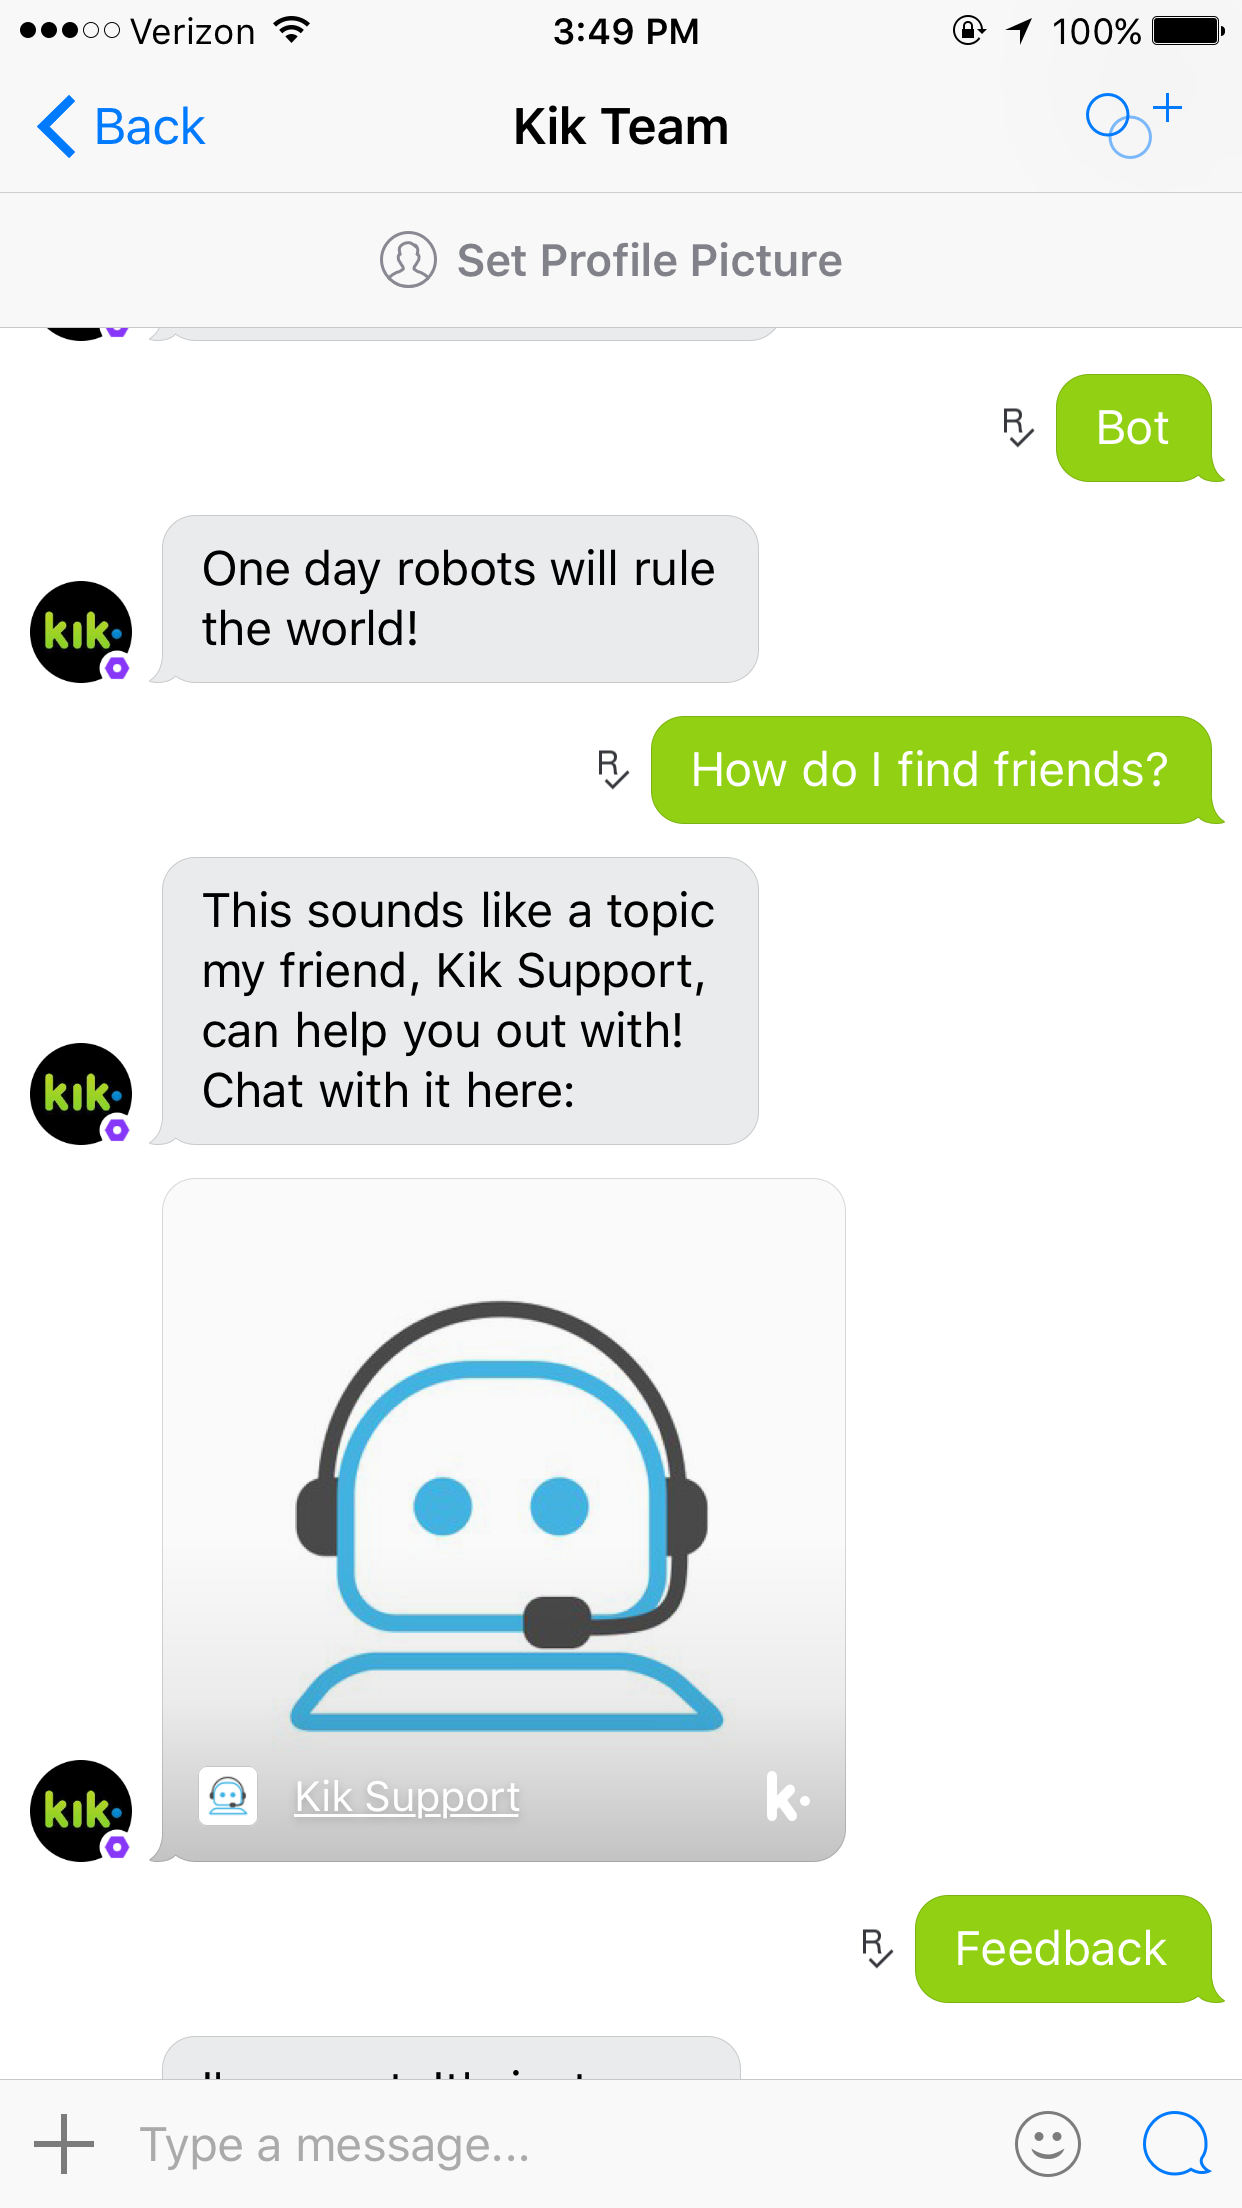Tap the Kik 'k' logo on card
1242x2208 pixels.
787,1796
